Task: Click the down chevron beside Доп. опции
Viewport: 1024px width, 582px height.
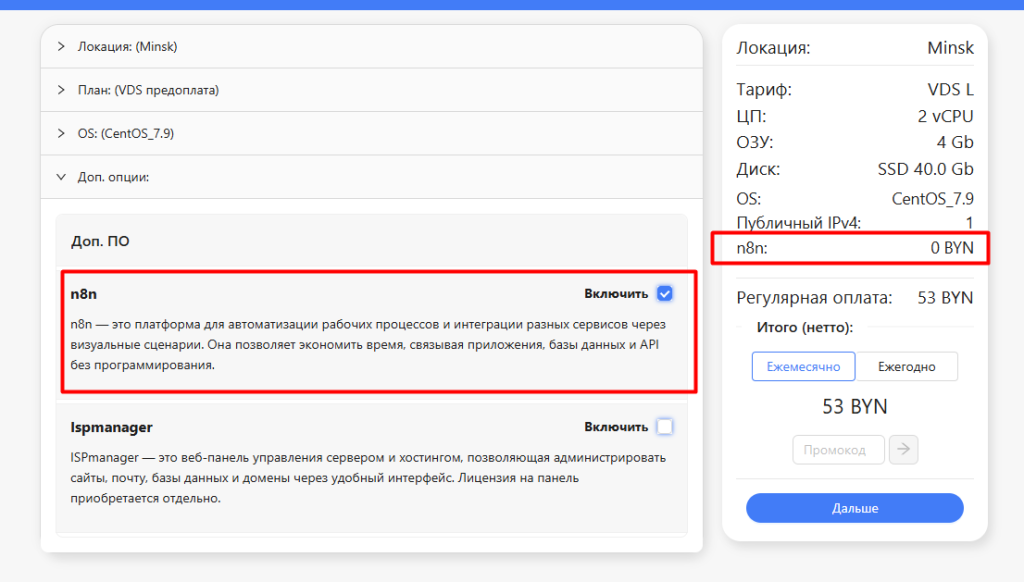Action: pyautogui.click(x=61, y=177)
